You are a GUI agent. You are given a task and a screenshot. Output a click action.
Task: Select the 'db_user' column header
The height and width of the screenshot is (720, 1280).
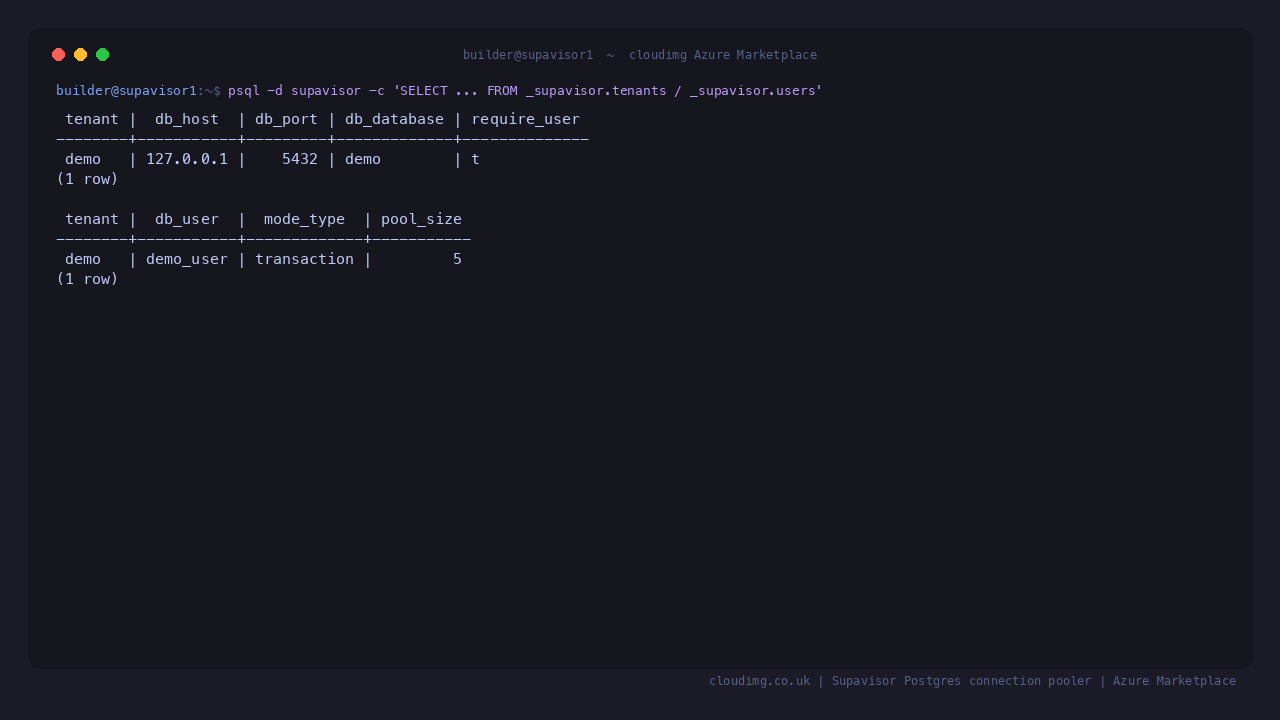tap(187, 219)
